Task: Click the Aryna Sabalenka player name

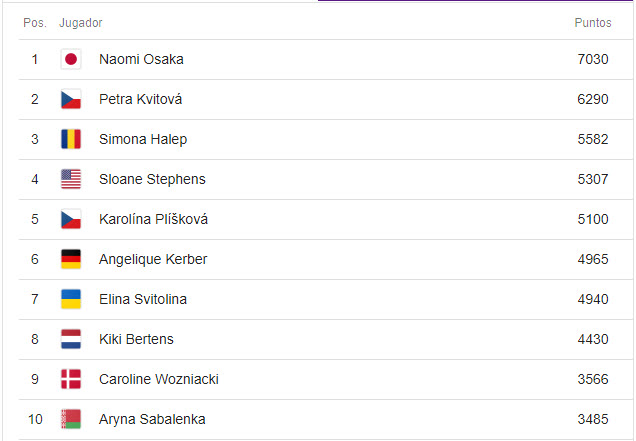Action: click(152, 419)
